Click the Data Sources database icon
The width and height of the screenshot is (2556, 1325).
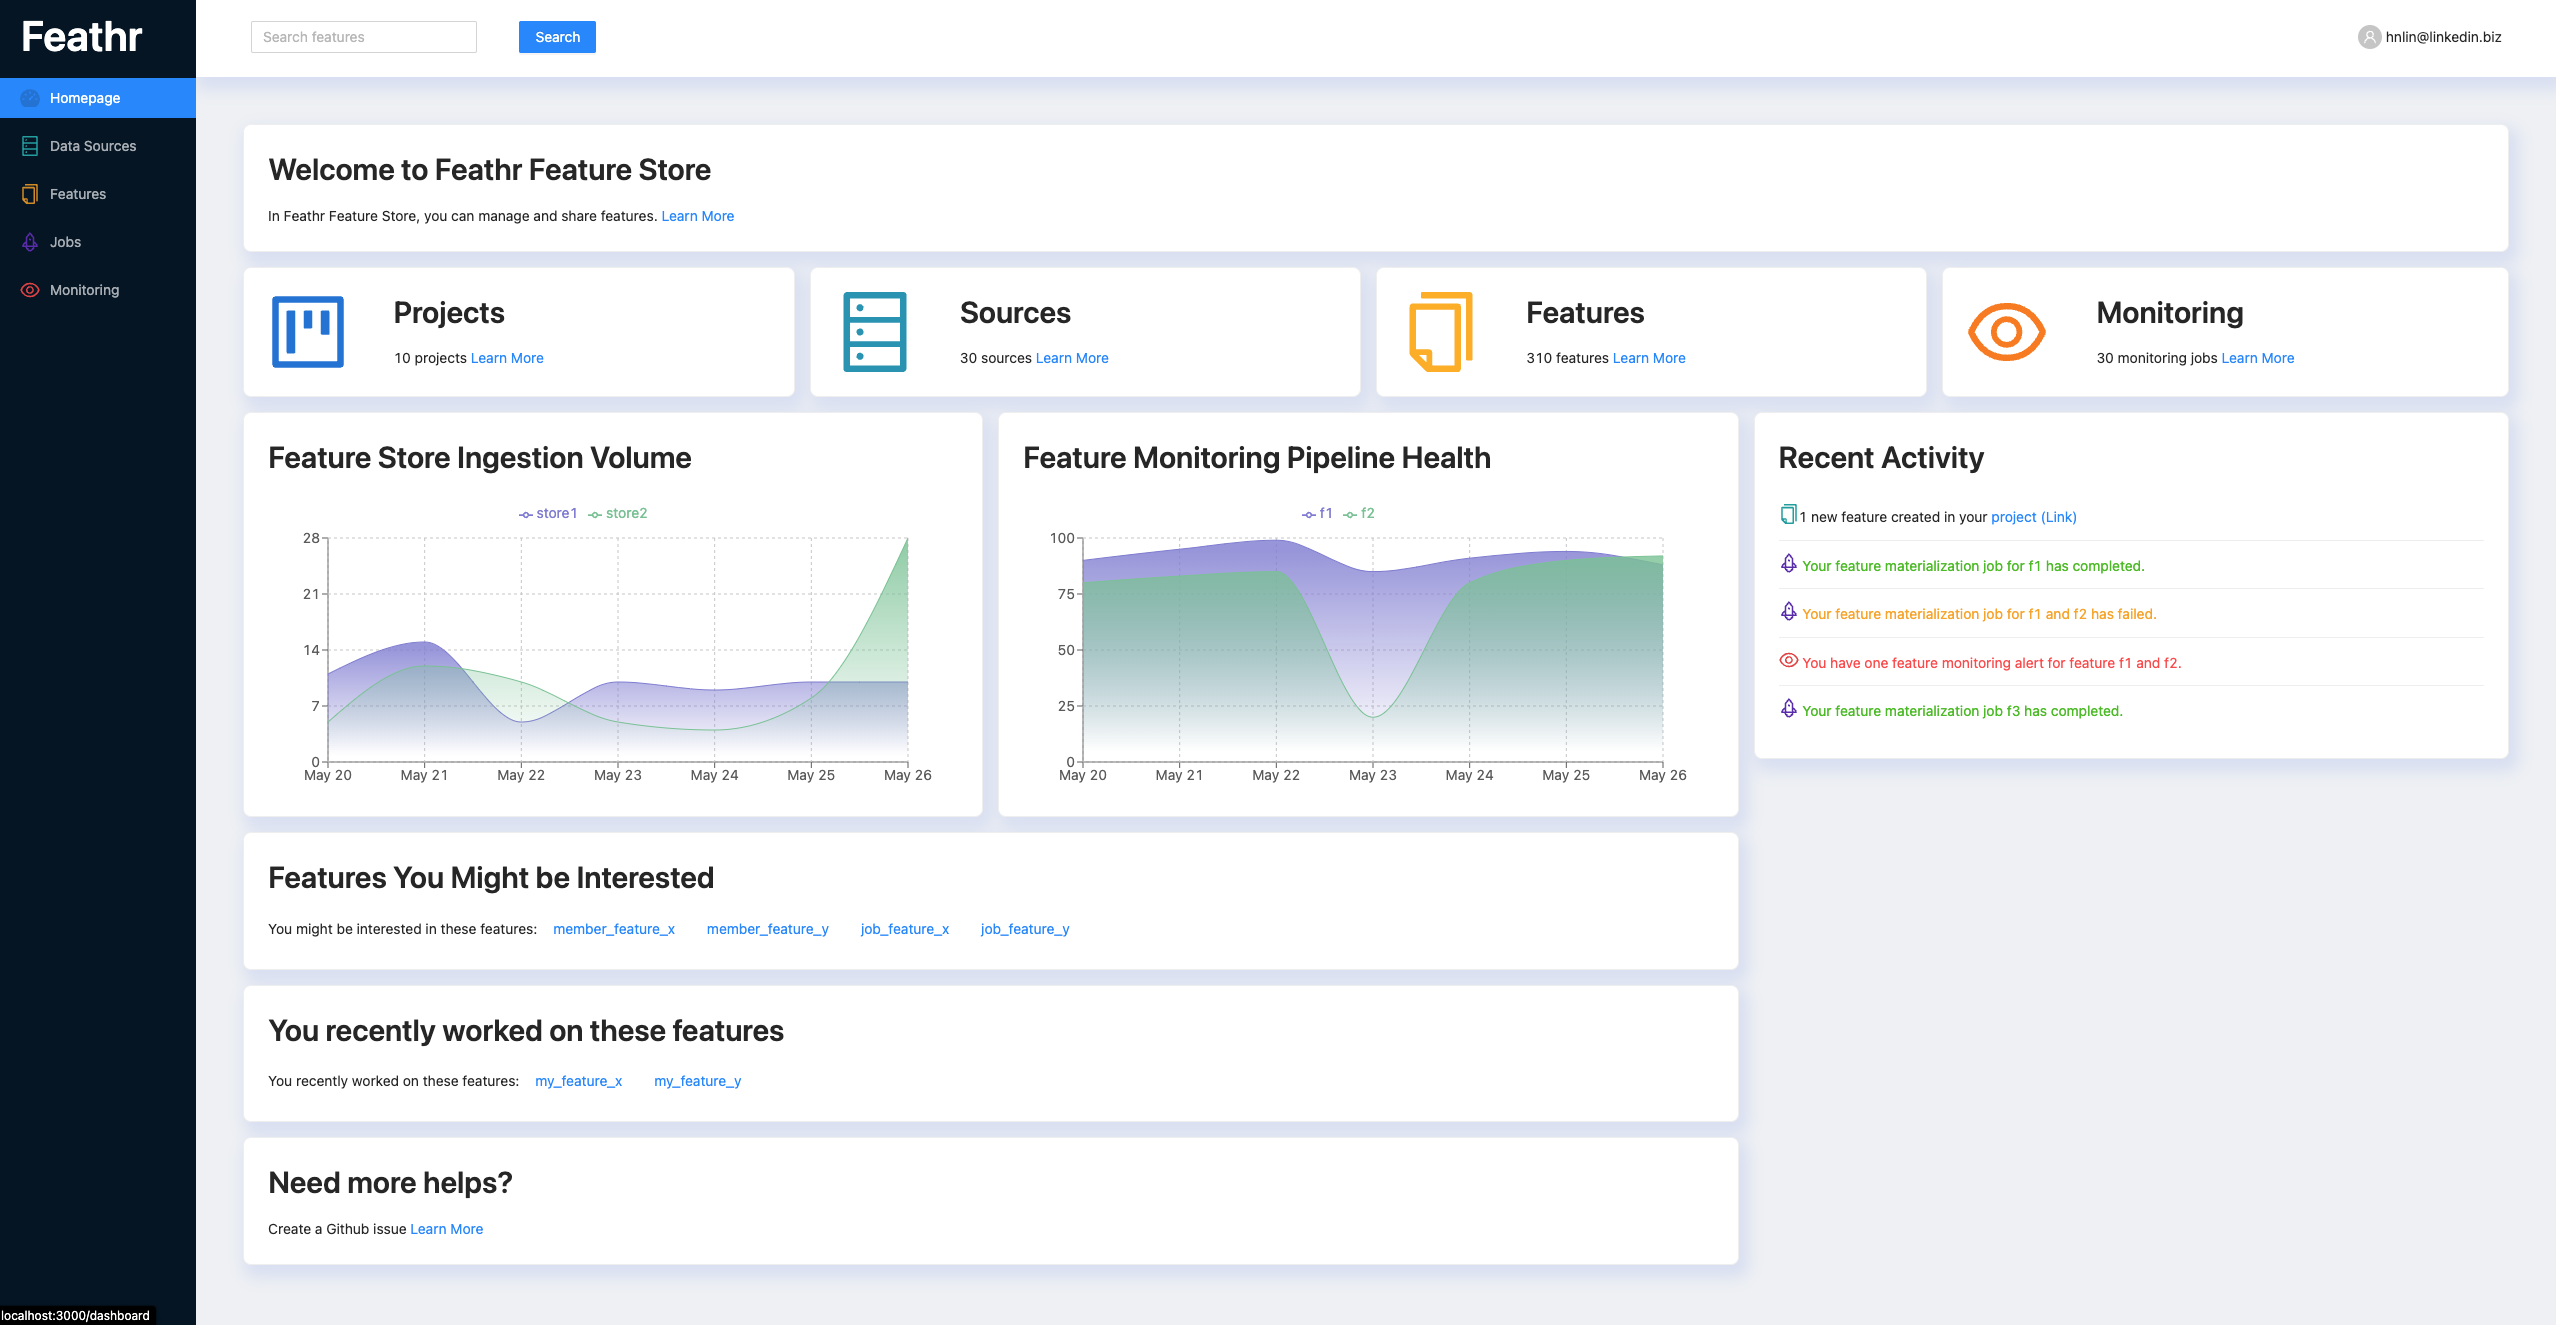30,146
